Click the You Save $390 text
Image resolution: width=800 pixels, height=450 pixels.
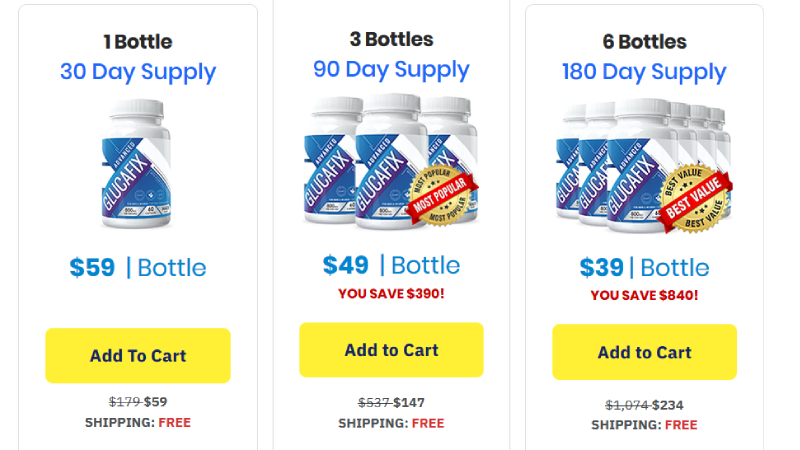point(391,292)
